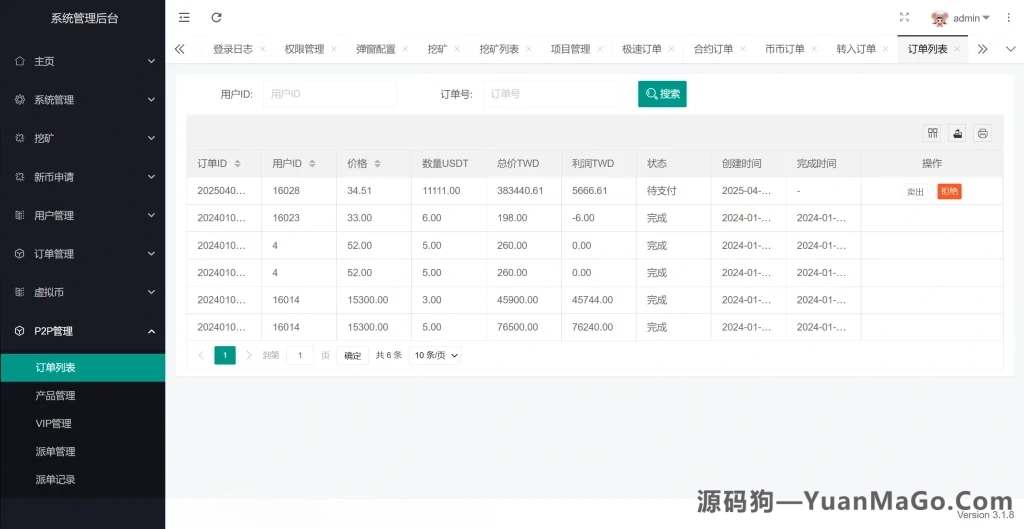This screenshot has height=529, width=1024.
Task: Open VIP管理 in sidebar
Action: (82, 424)
